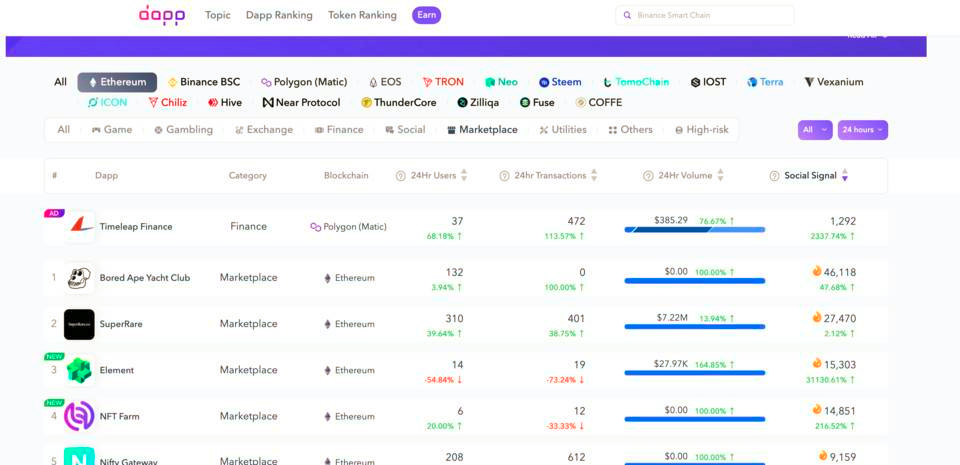Sort by 24Hr Volume column arrows

coord(720,176)
